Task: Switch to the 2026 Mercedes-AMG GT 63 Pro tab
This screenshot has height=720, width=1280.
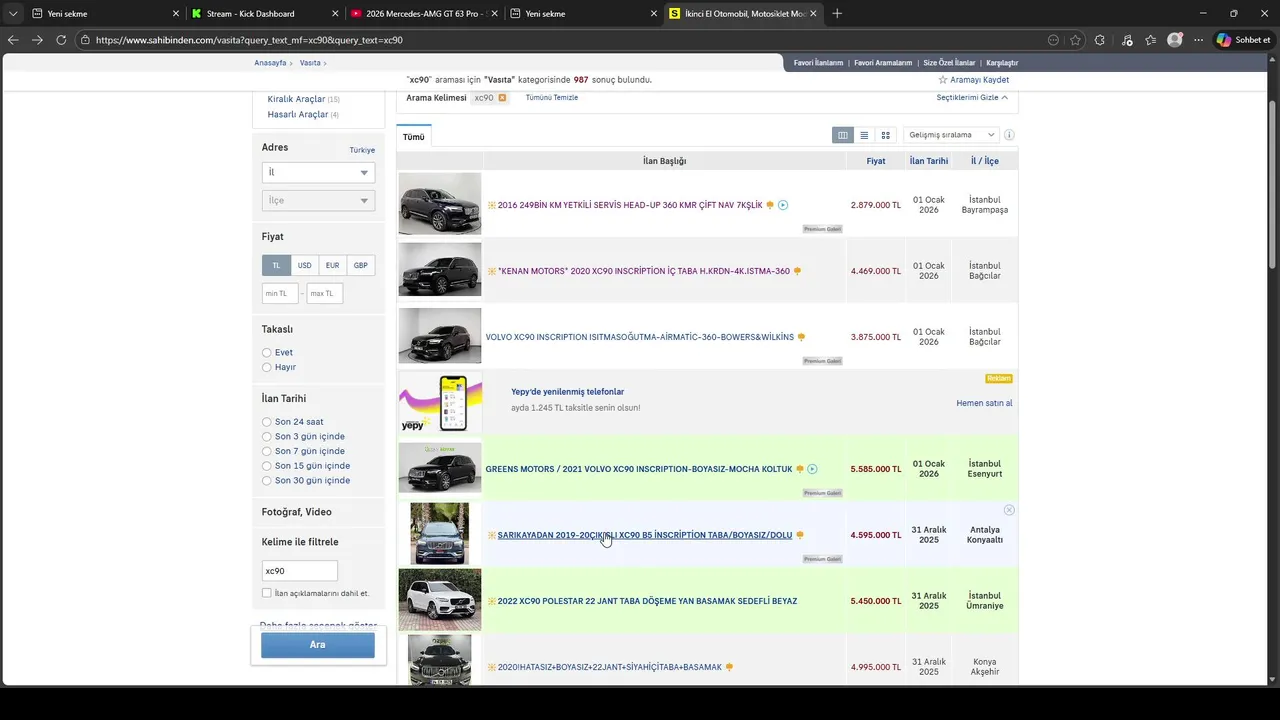Action: [x=422, y=14]
